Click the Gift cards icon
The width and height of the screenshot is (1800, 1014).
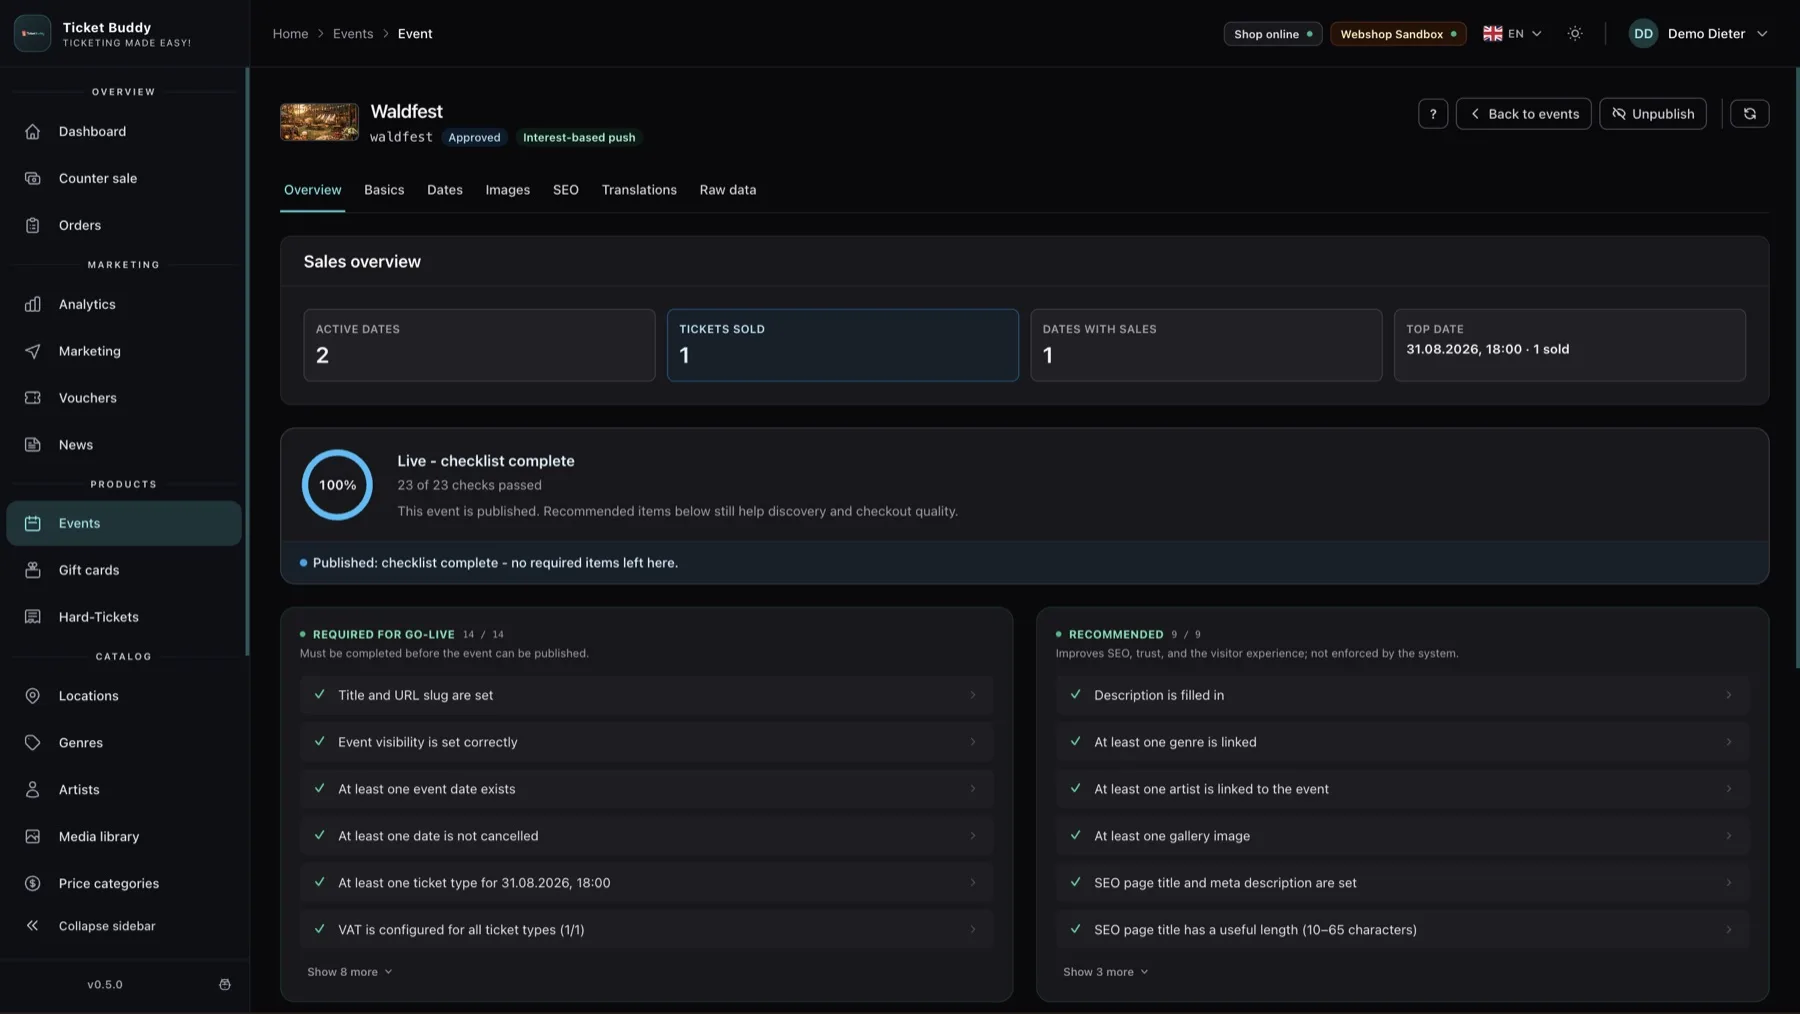(x=32, y=570)
